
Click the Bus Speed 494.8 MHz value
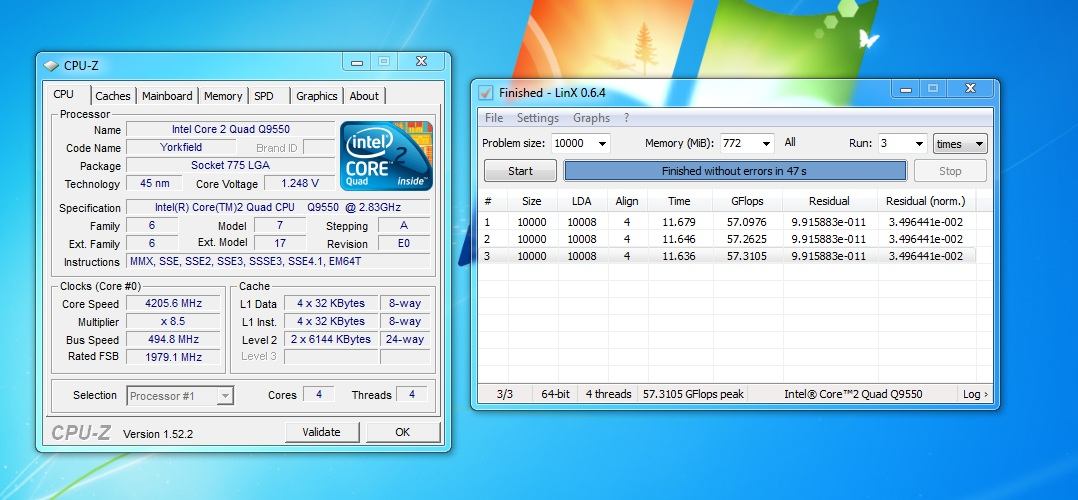[x=173, y=339]
